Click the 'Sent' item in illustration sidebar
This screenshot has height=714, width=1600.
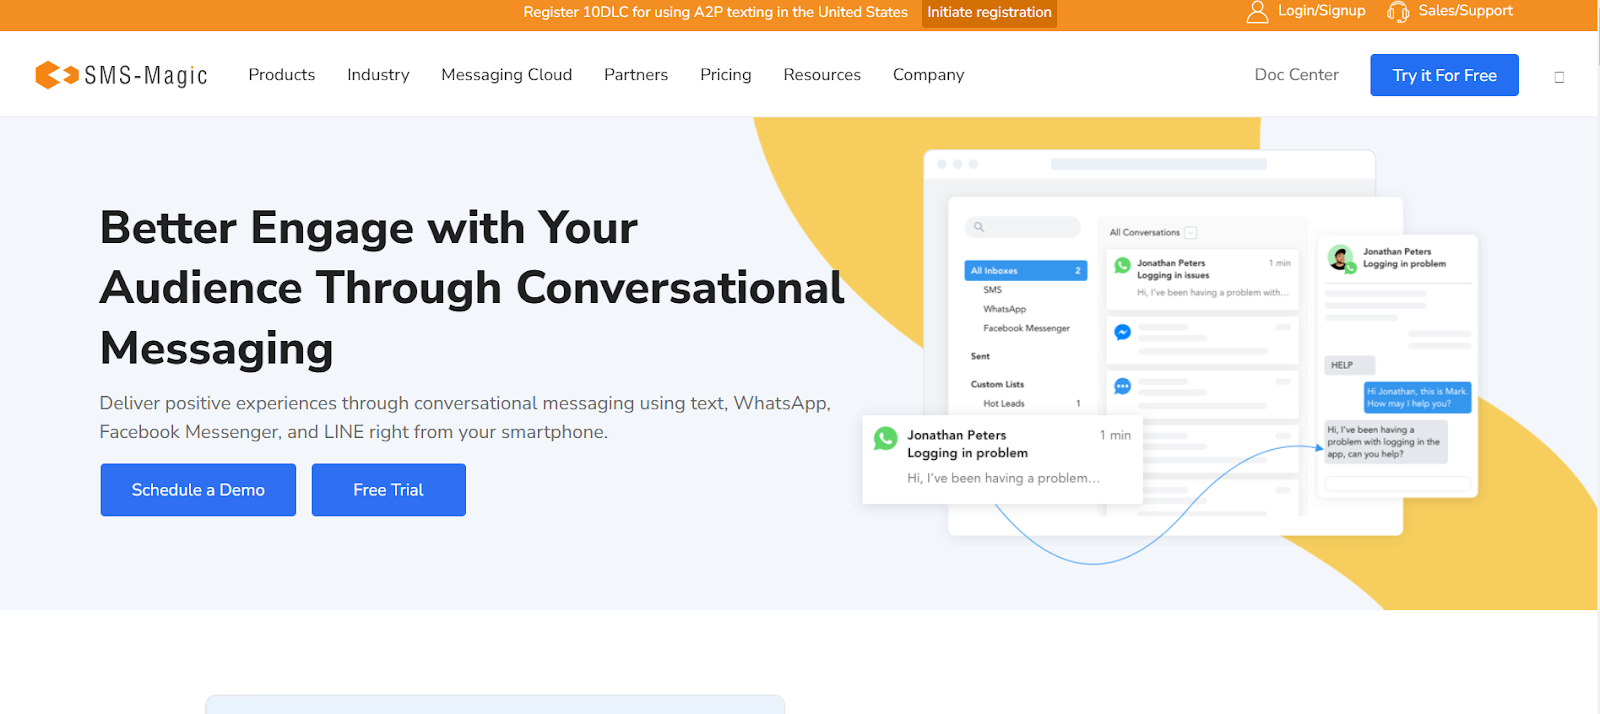(980, 356)
